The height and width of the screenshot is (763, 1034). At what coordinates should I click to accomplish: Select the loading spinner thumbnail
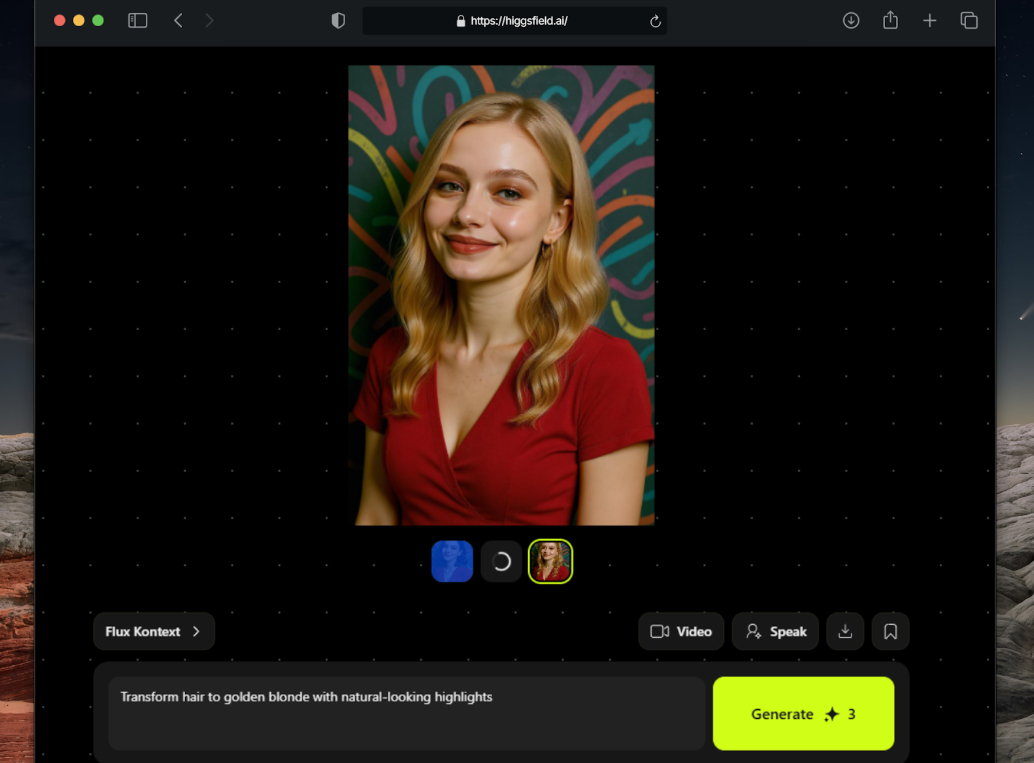[x=501, y=561]
